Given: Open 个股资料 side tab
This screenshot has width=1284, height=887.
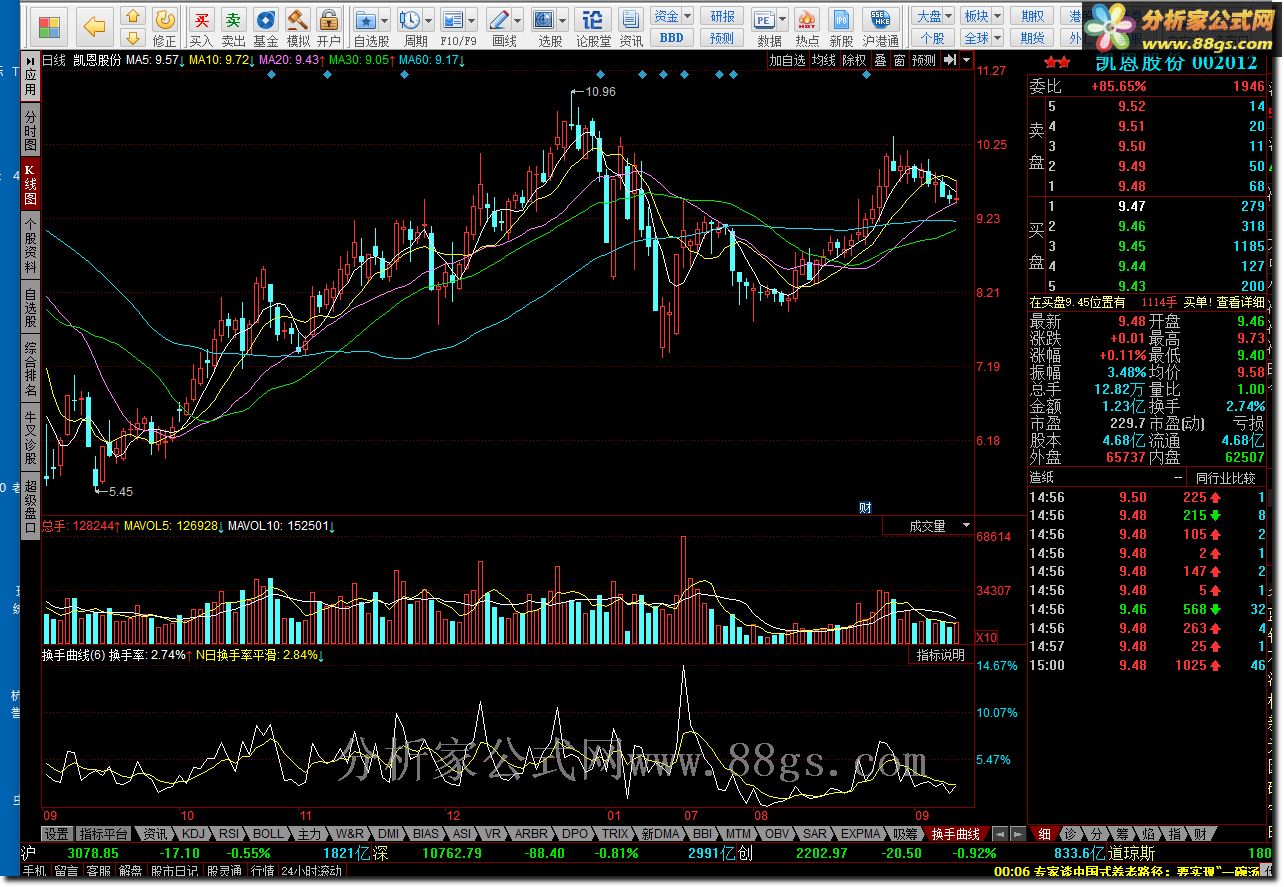Looking at the screenshot, I should coord(31,245).
